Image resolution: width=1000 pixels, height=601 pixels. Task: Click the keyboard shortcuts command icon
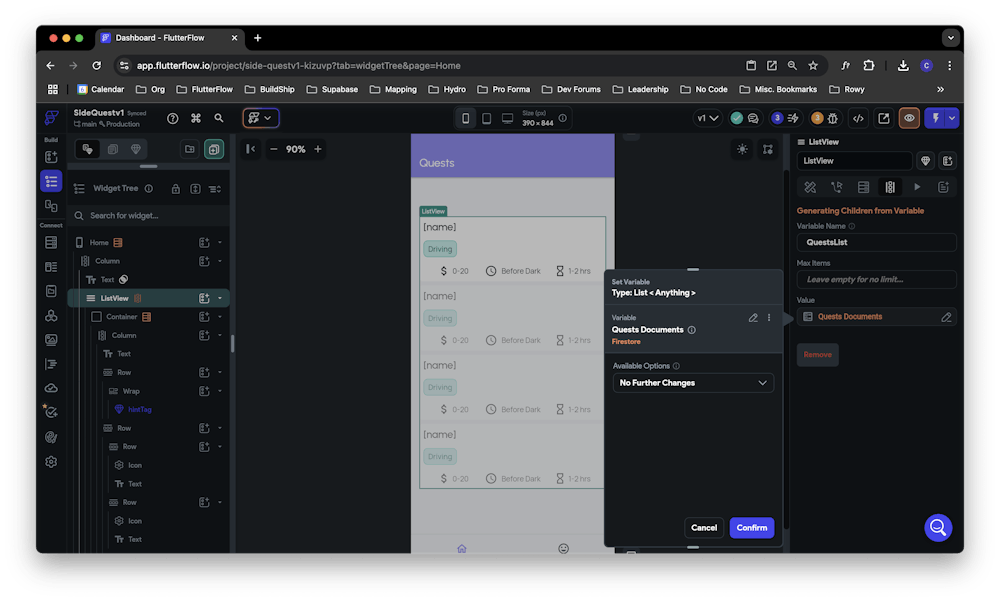pyautogui.click(x=196, y=118)
